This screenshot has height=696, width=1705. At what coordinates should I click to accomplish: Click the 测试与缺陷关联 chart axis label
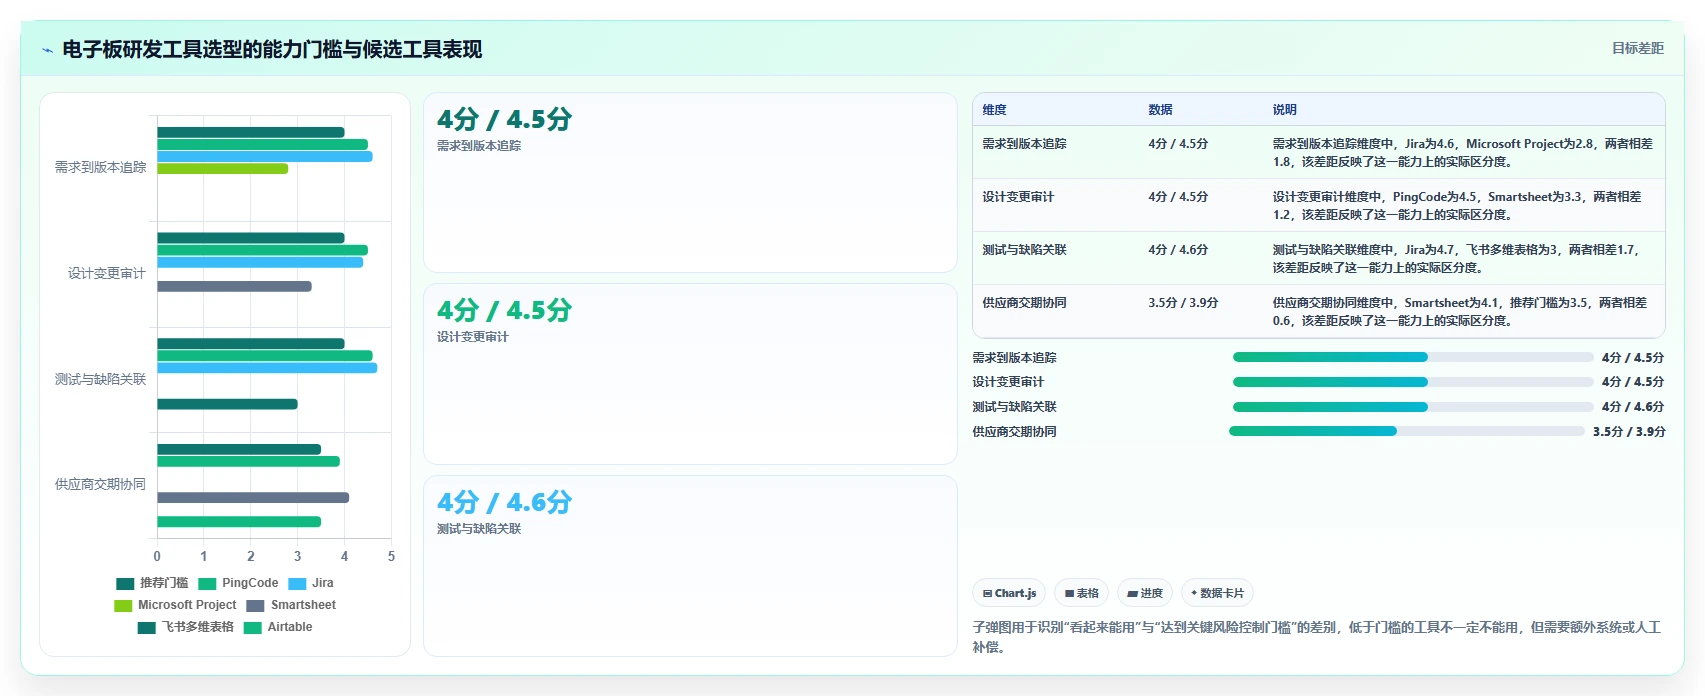pyautogui.click(x=100, y=380)
